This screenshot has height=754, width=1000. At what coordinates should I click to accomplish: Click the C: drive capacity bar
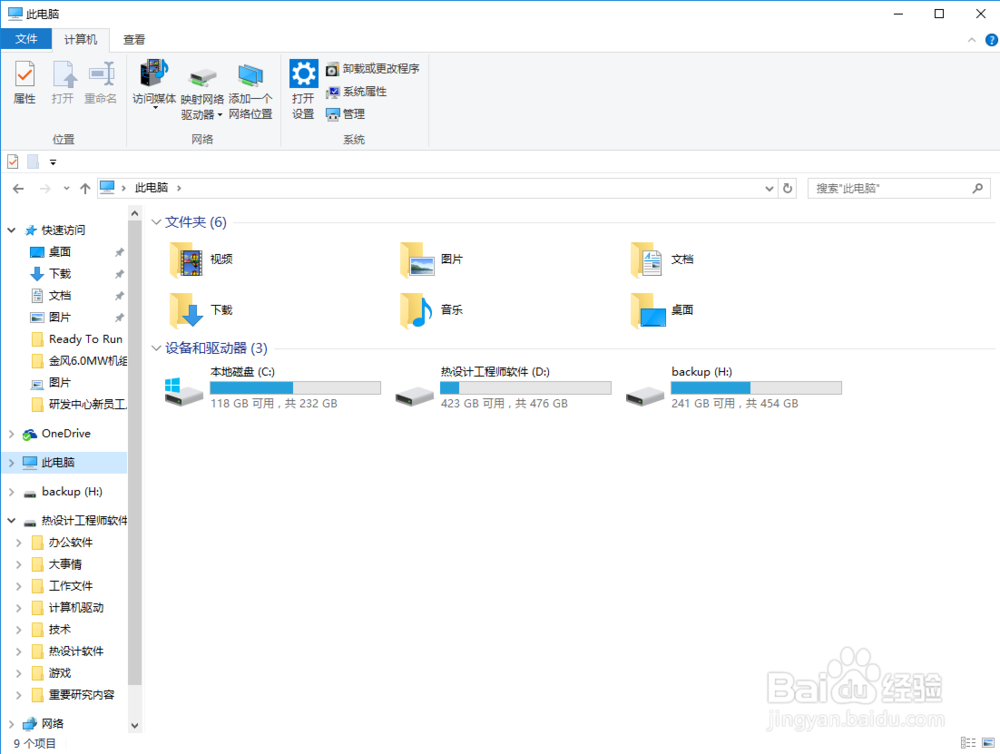(x=294, y=387)
